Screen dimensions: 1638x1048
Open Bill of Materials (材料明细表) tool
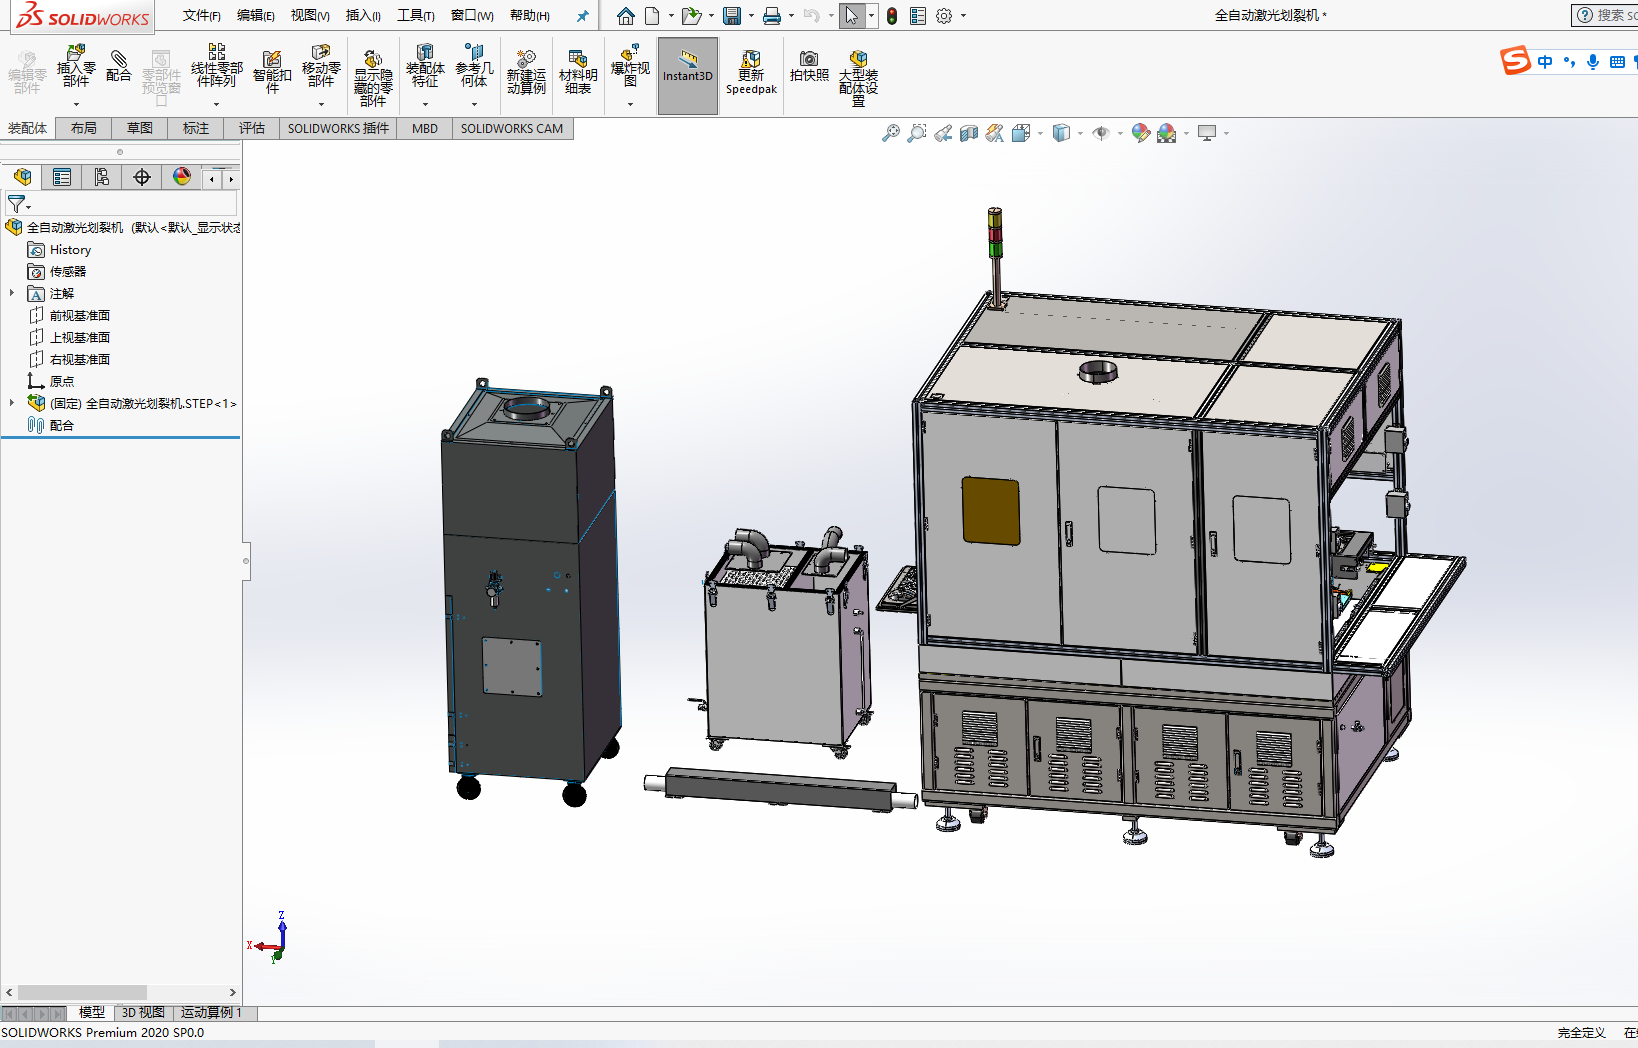point(578,71)
